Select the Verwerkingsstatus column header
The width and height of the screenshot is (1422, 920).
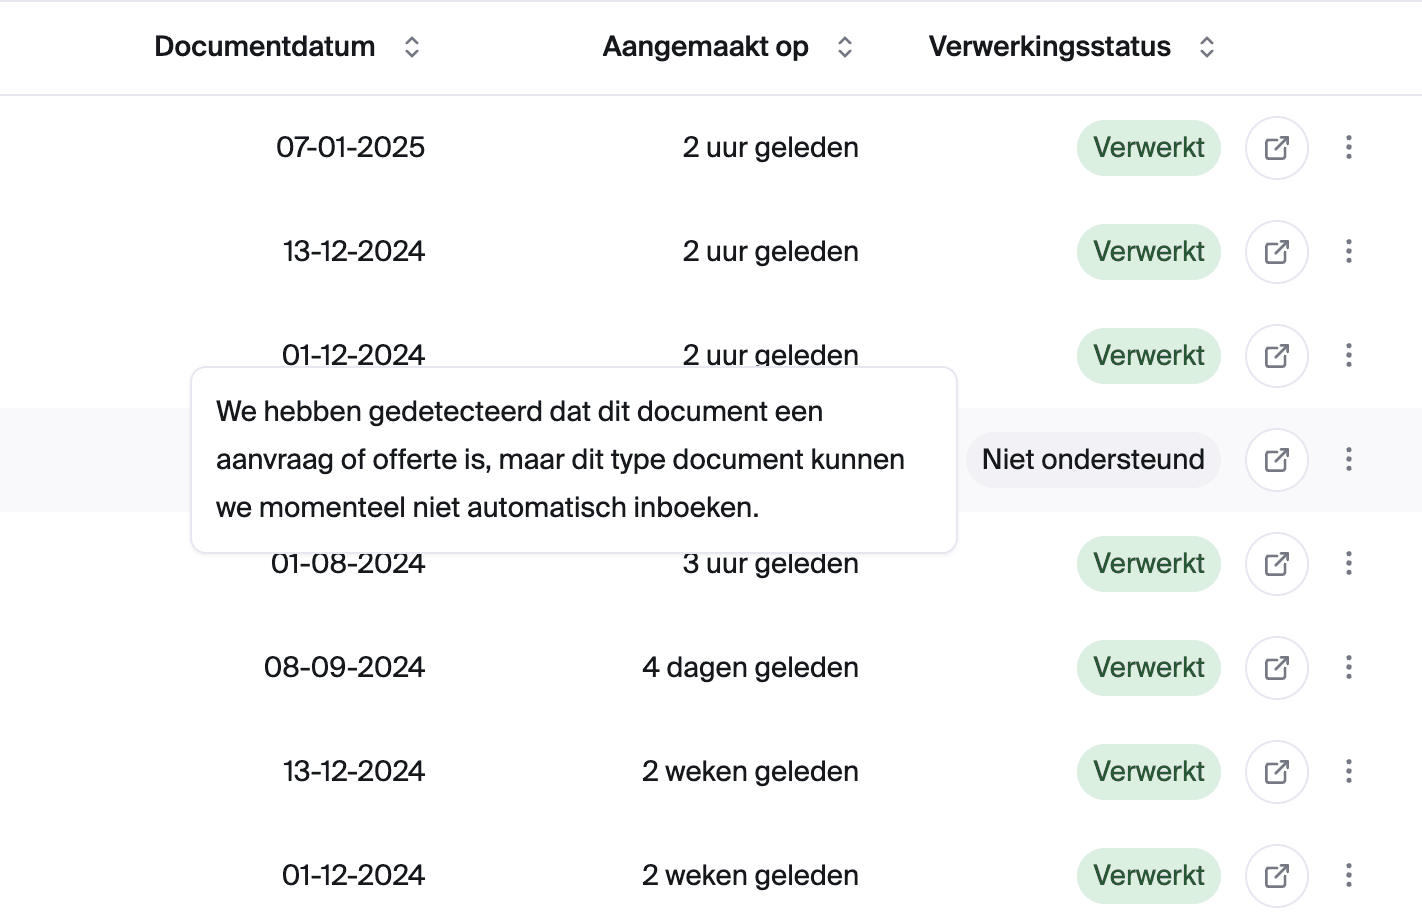click(x=1049, y=46)
